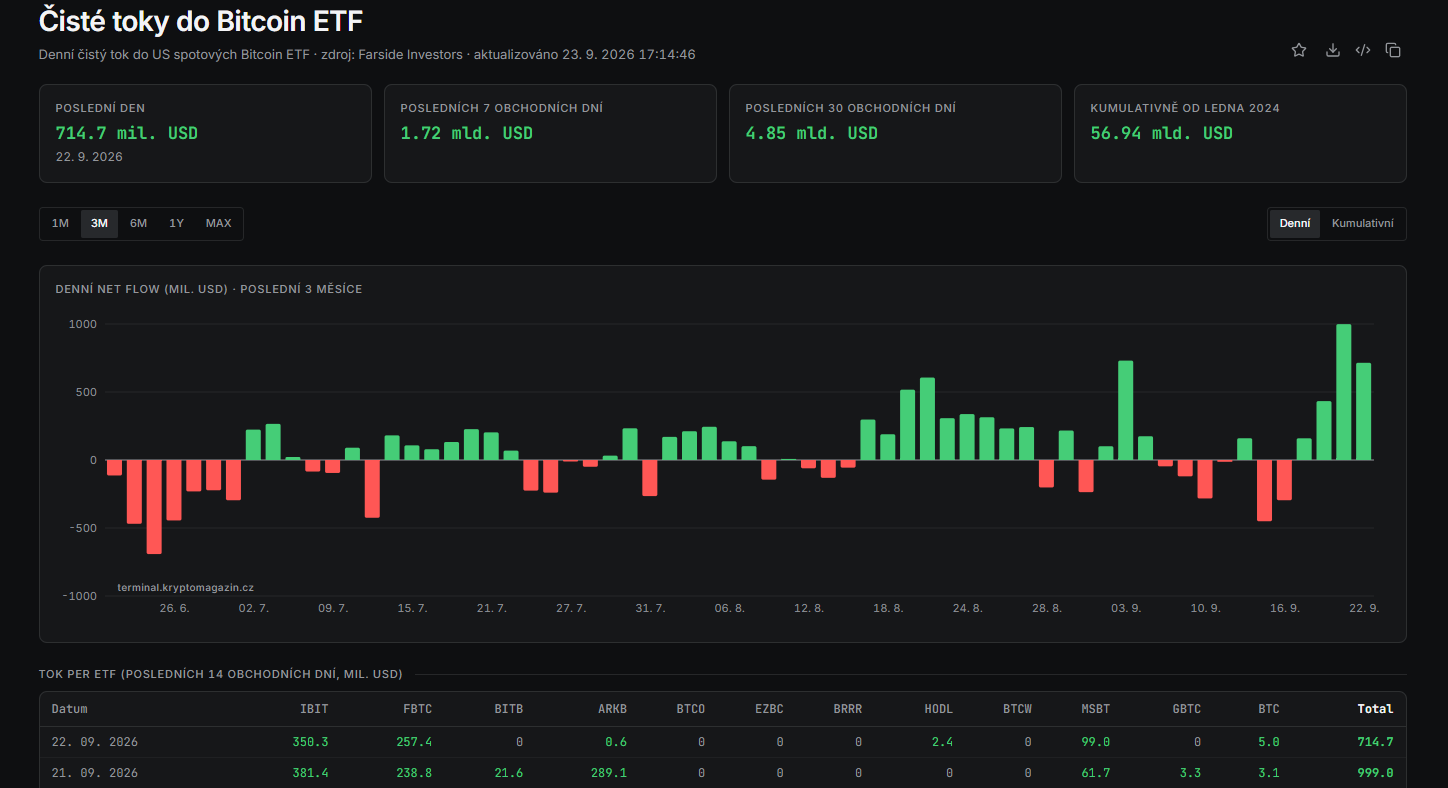Click the BTC column header
The width and height of the screenshot is (1448, 788).
click(1268, 709)
